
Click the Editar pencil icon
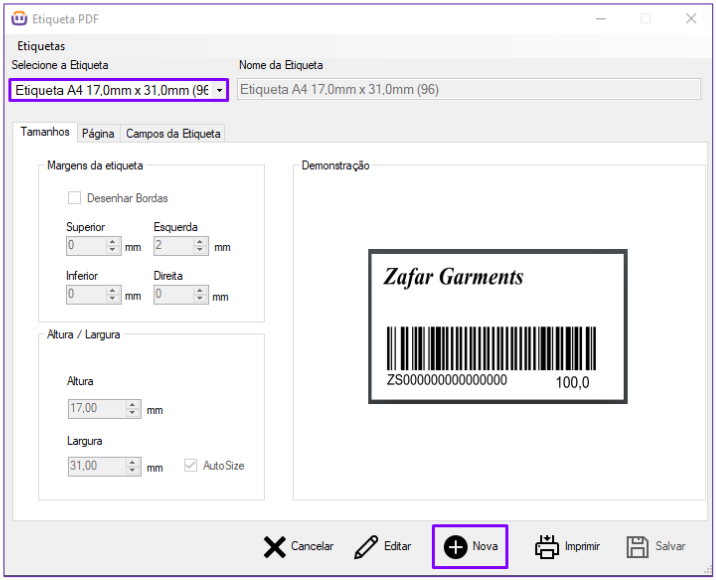366,547
